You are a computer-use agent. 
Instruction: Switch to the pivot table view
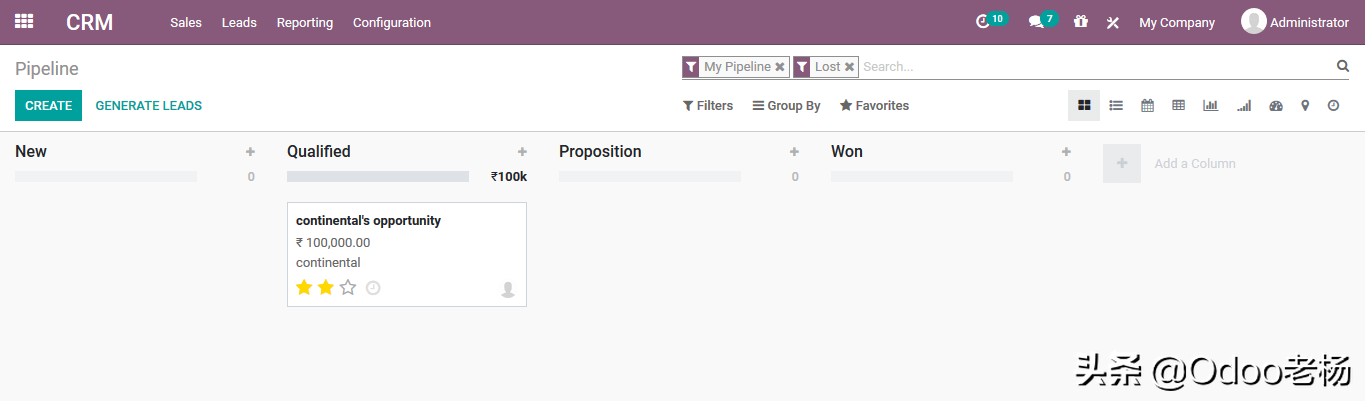pyautogui.click(x=1179, y=105)
